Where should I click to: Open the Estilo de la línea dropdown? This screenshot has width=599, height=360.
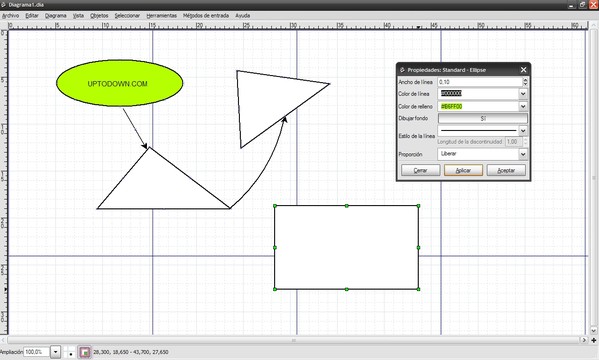pyautogui.click(x=523, y=131)
